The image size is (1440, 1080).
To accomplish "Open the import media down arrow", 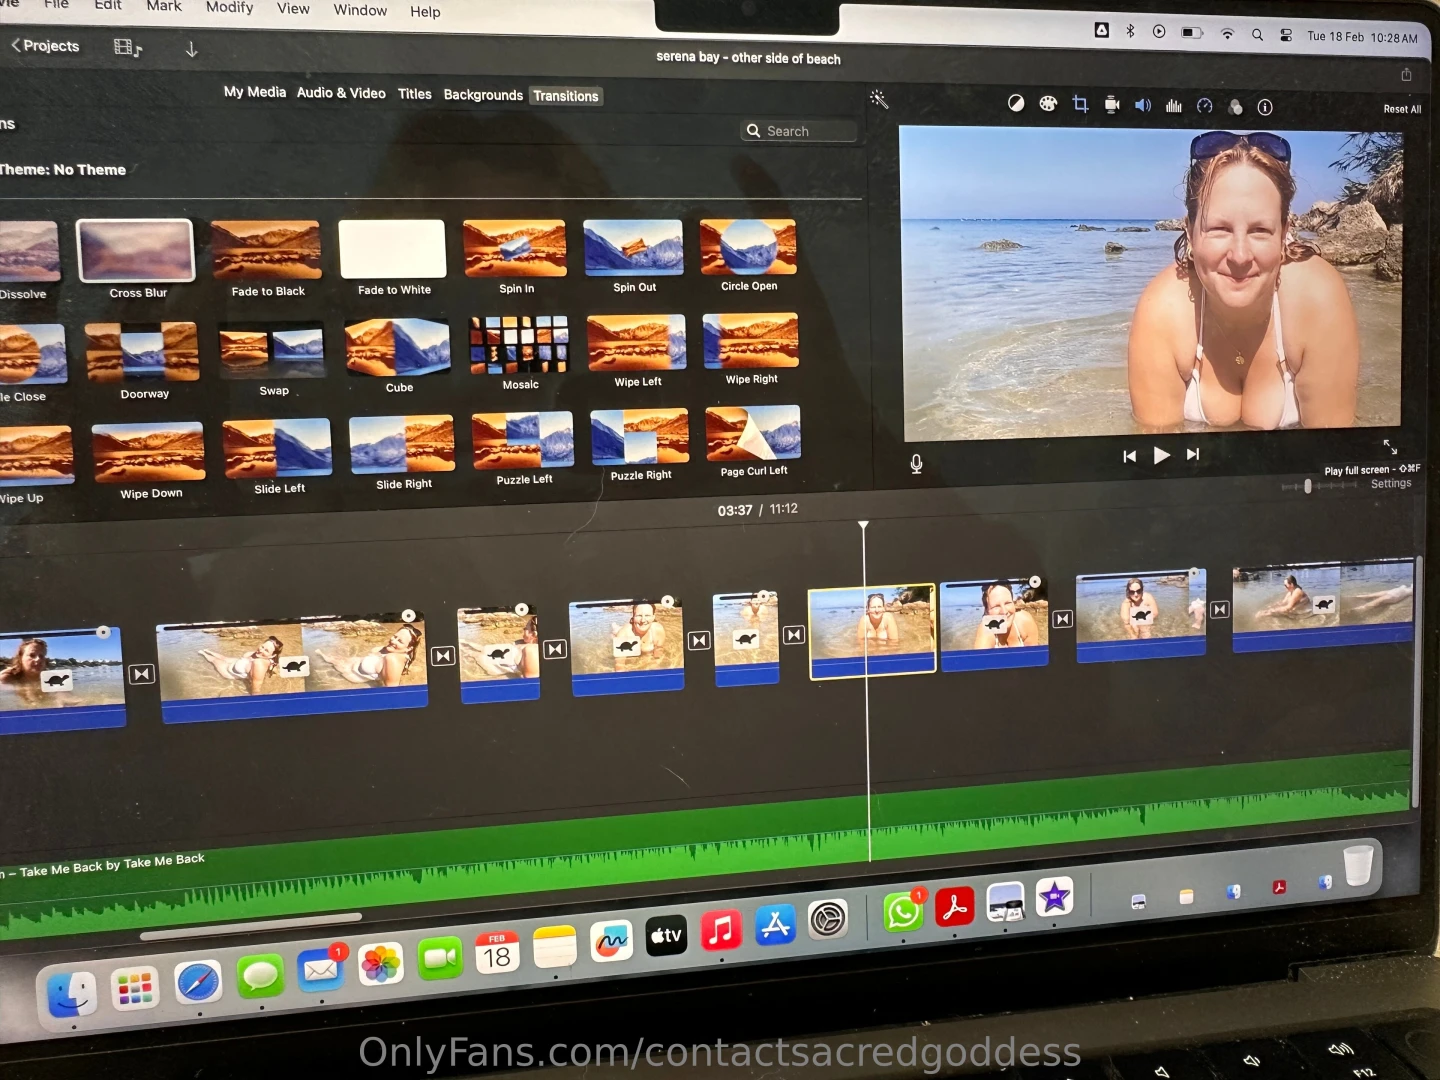I will (x=191, y=49).
